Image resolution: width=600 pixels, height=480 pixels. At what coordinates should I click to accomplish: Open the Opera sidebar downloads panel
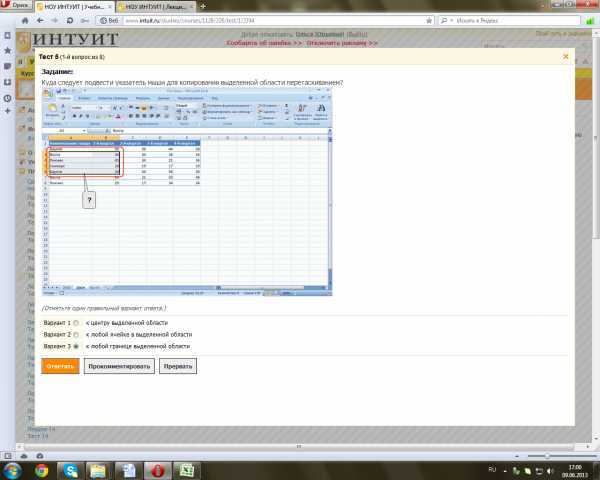7,82
